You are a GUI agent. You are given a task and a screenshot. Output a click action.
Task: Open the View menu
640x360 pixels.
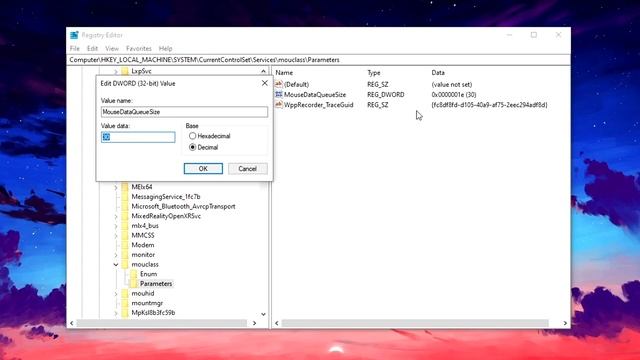tap(112, 48)
